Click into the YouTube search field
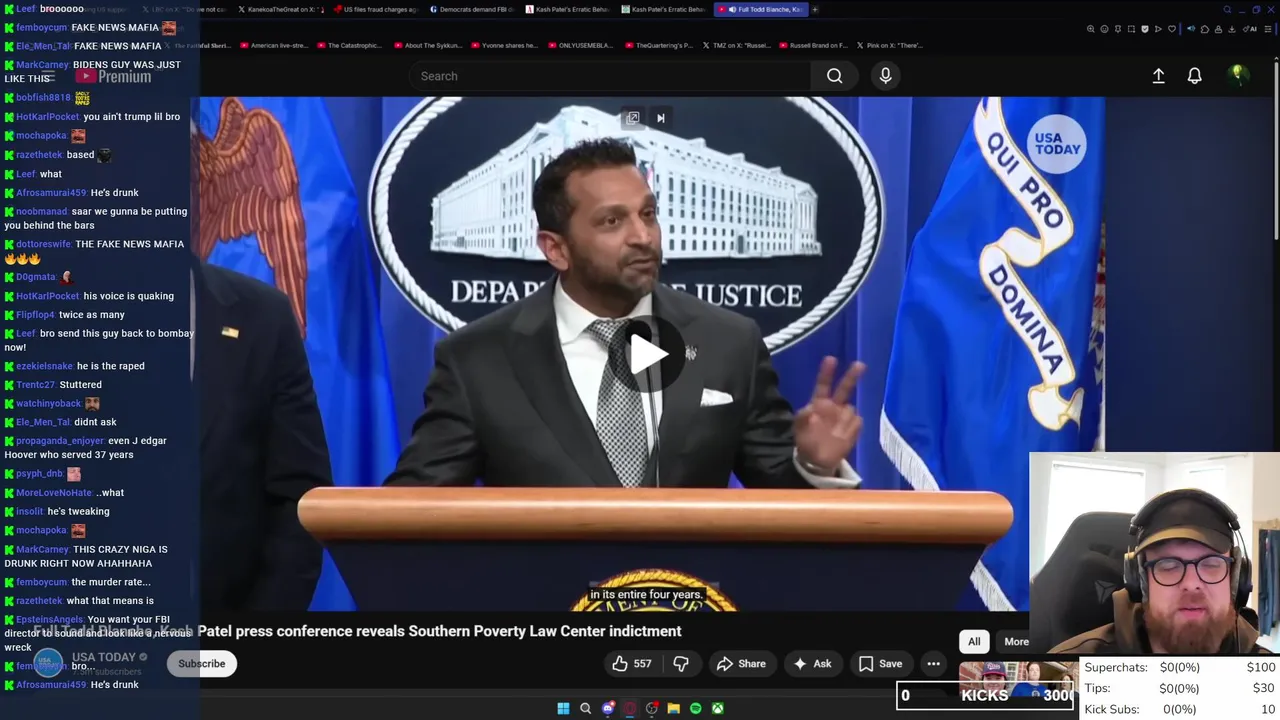 click(x=610, y=76)
